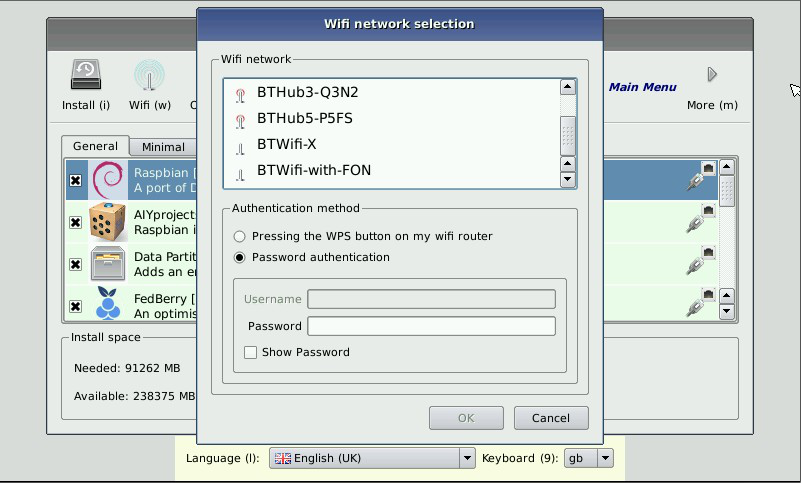Screen dimensions: 801x483
Task: Click OS list scrollbar lower up arrow
Action: click(x=726, y=296)
